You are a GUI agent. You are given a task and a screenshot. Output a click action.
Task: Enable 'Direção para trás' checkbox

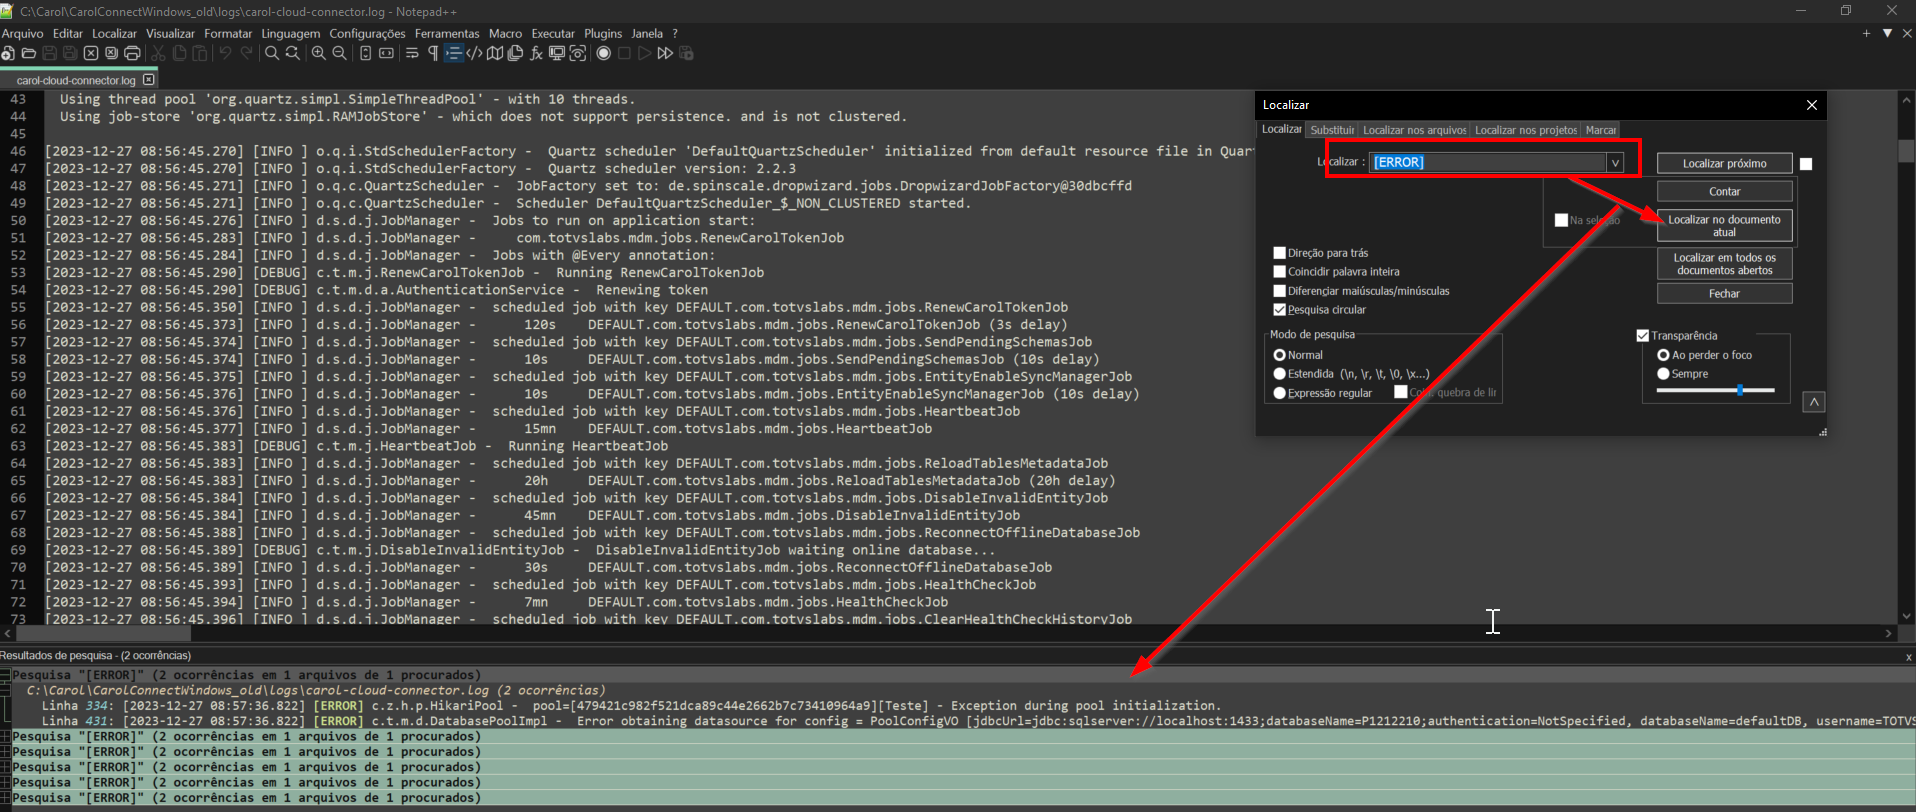(1279, 253)
